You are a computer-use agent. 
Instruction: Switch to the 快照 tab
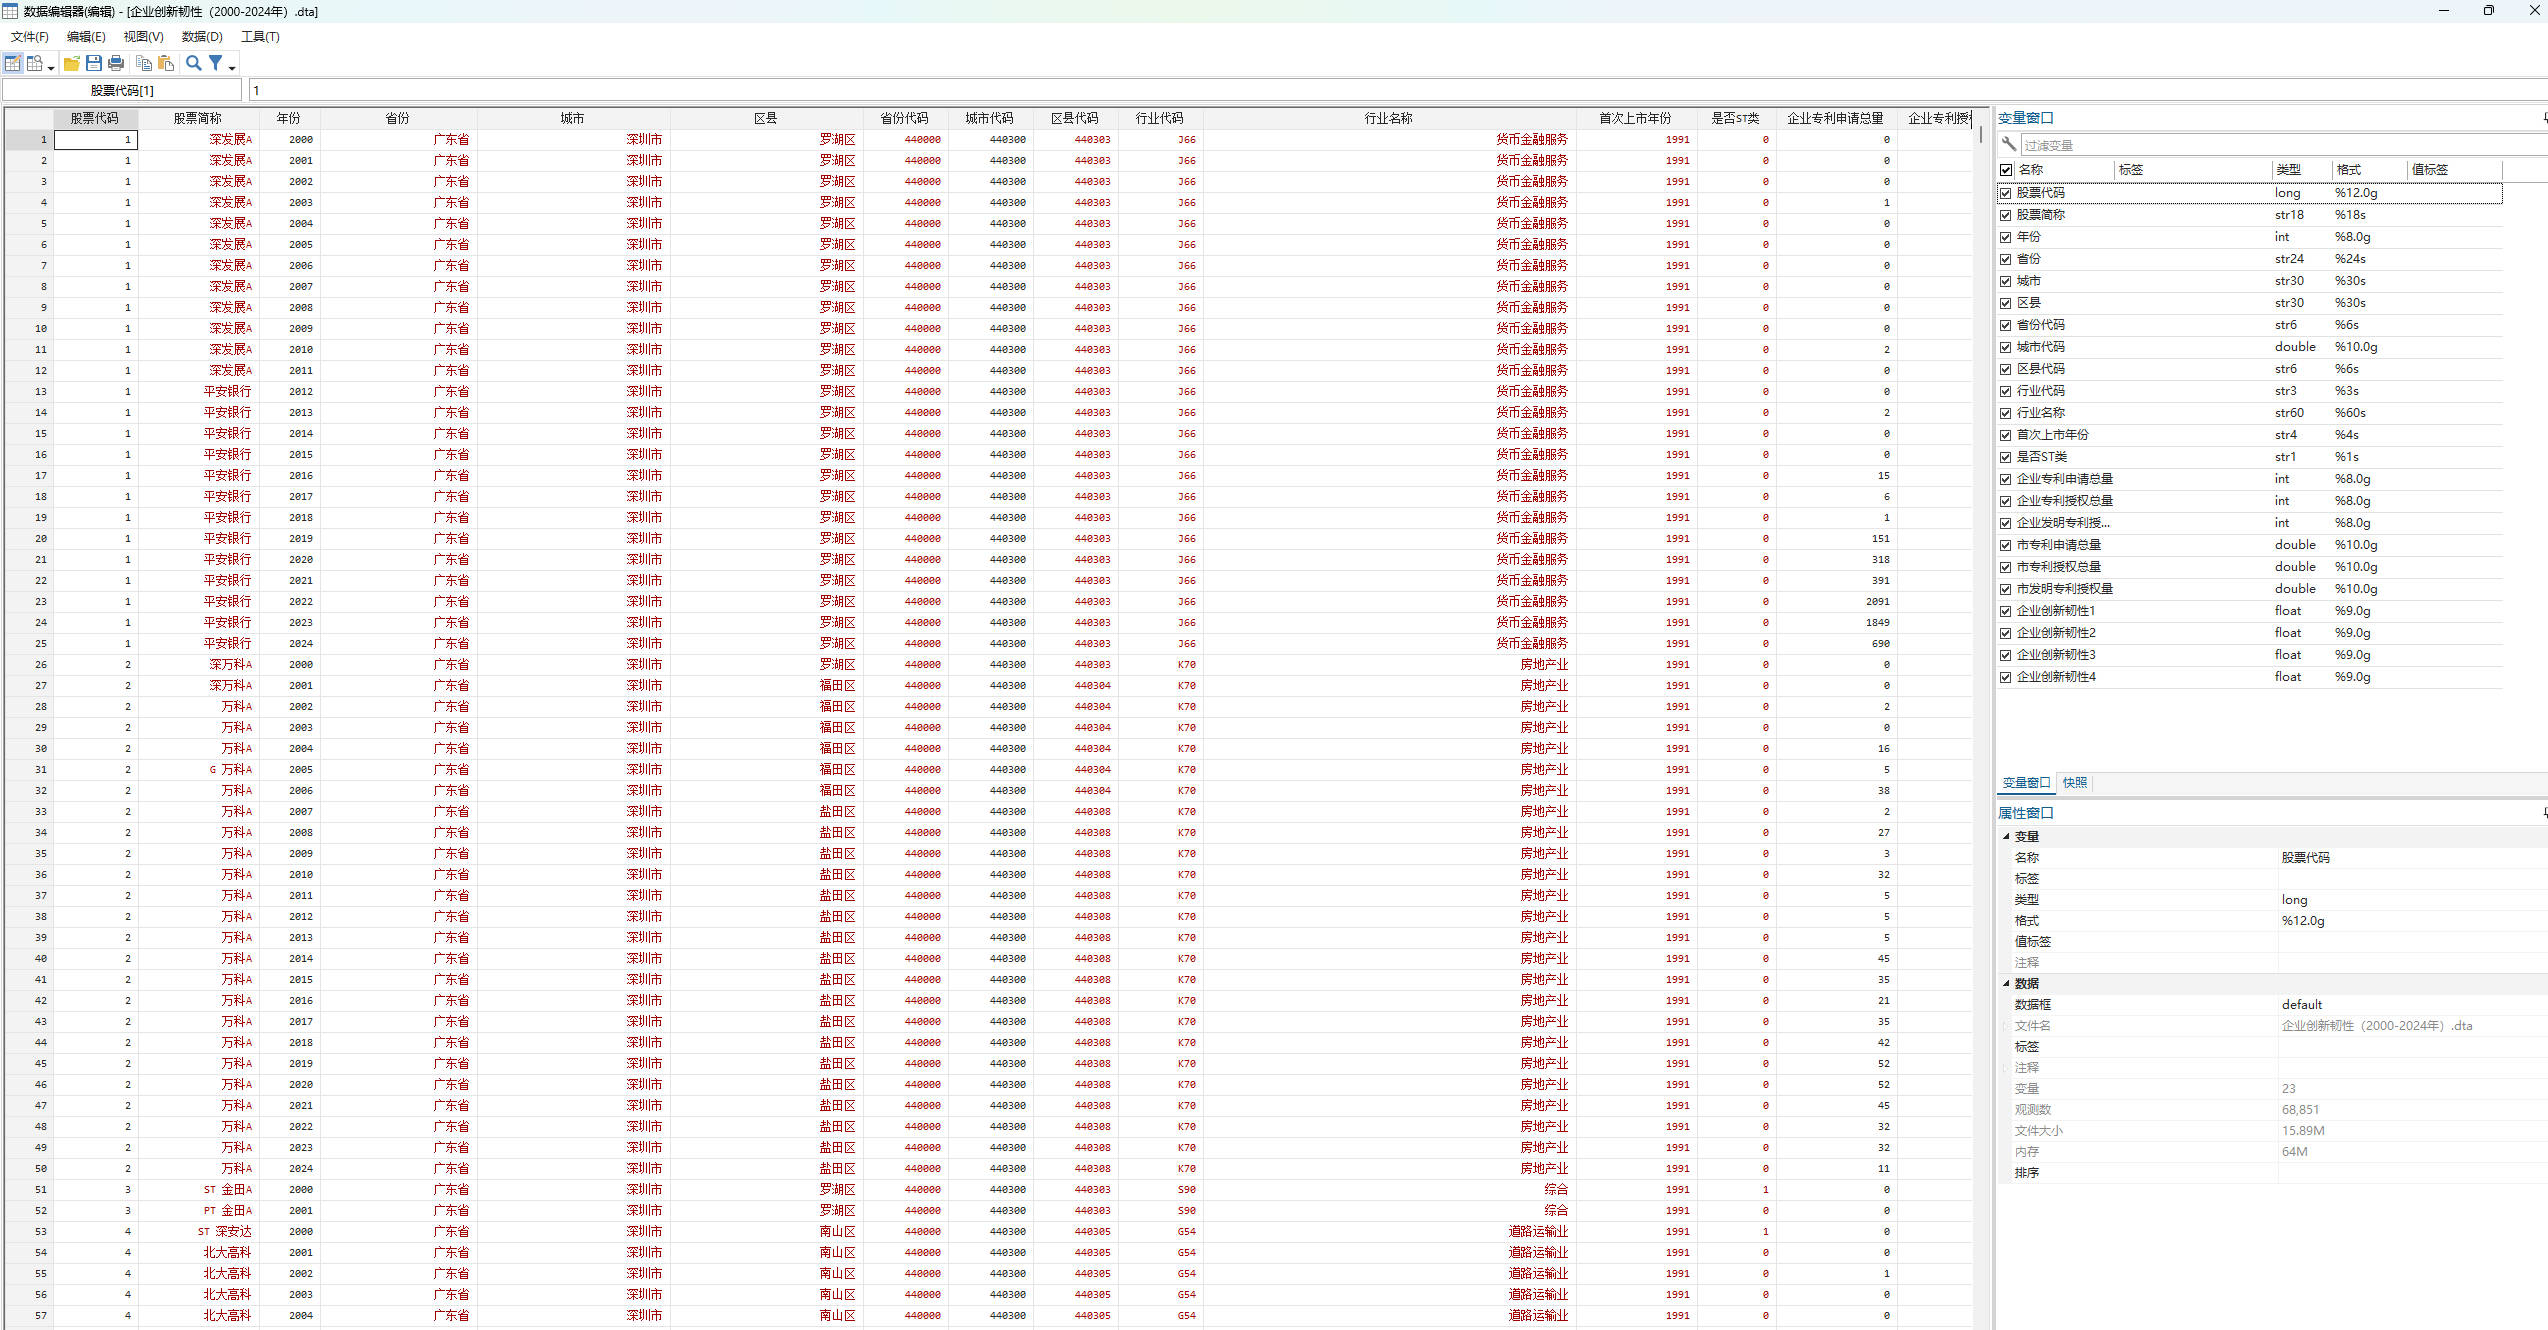coord(2075,783)
